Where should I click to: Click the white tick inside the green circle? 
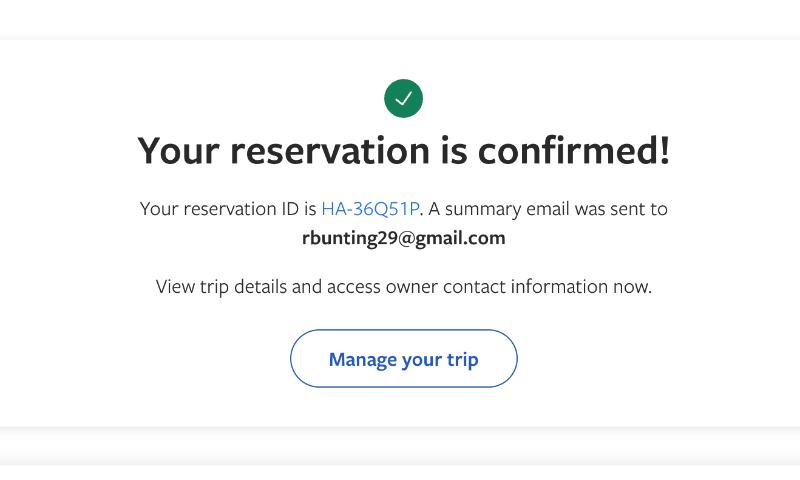pyautogui.click(x=404, y=98)
